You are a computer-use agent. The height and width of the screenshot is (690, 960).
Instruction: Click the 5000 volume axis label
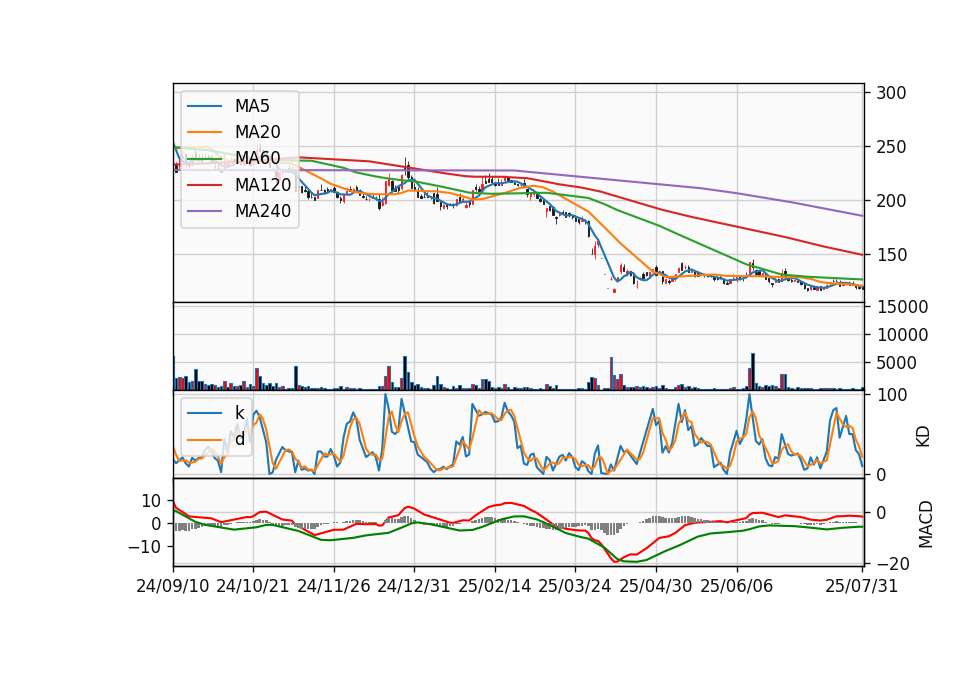[896, 363]
